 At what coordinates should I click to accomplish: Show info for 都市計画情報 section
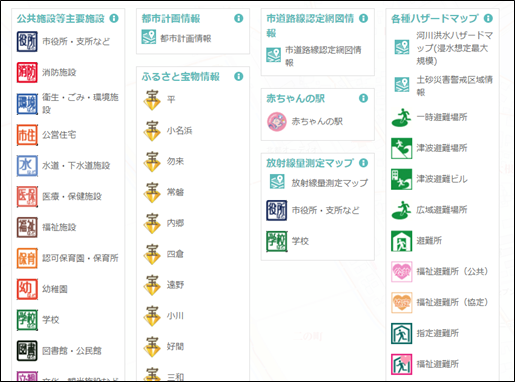[238, 18]
